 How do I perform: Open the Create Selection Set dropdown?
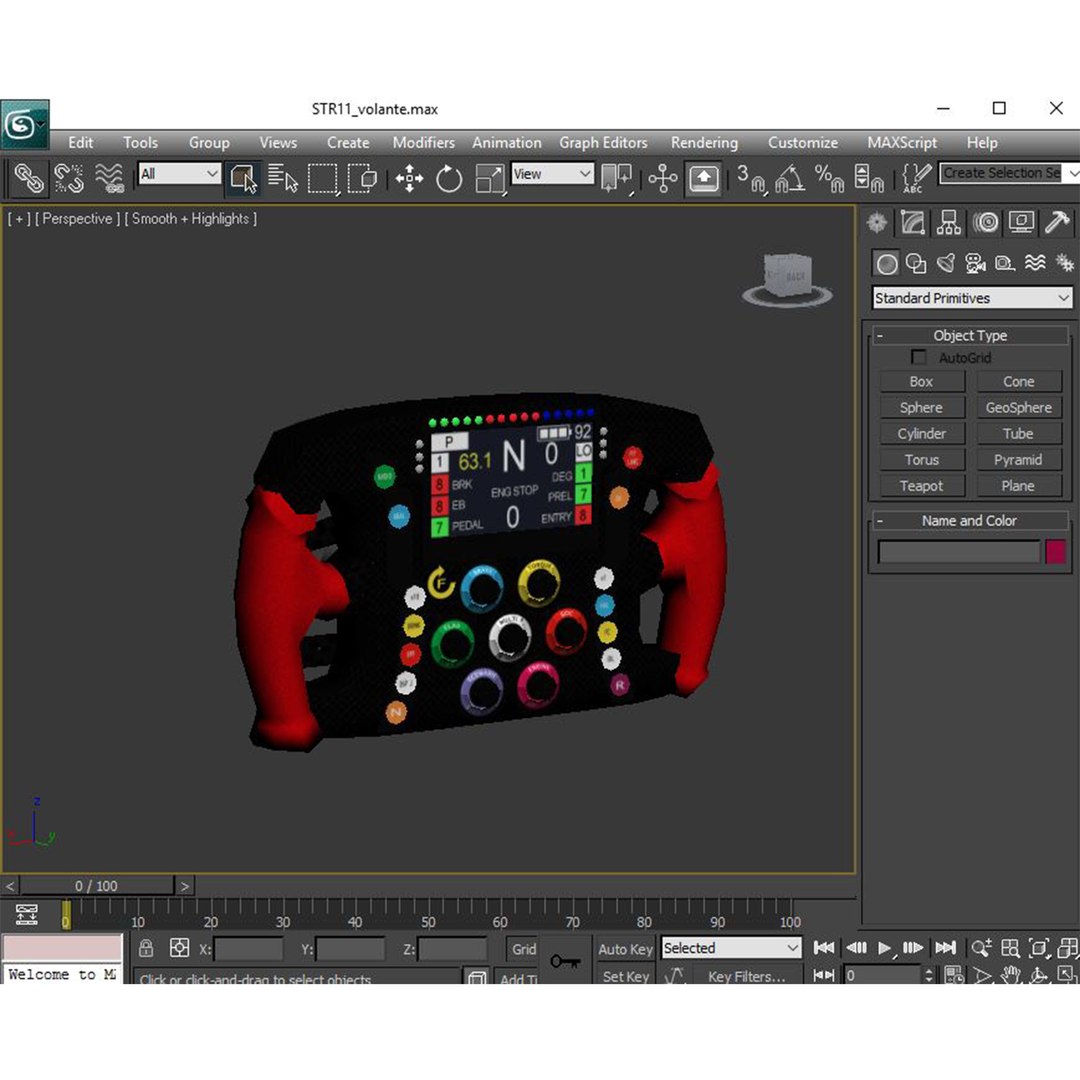coord(1008,173)
